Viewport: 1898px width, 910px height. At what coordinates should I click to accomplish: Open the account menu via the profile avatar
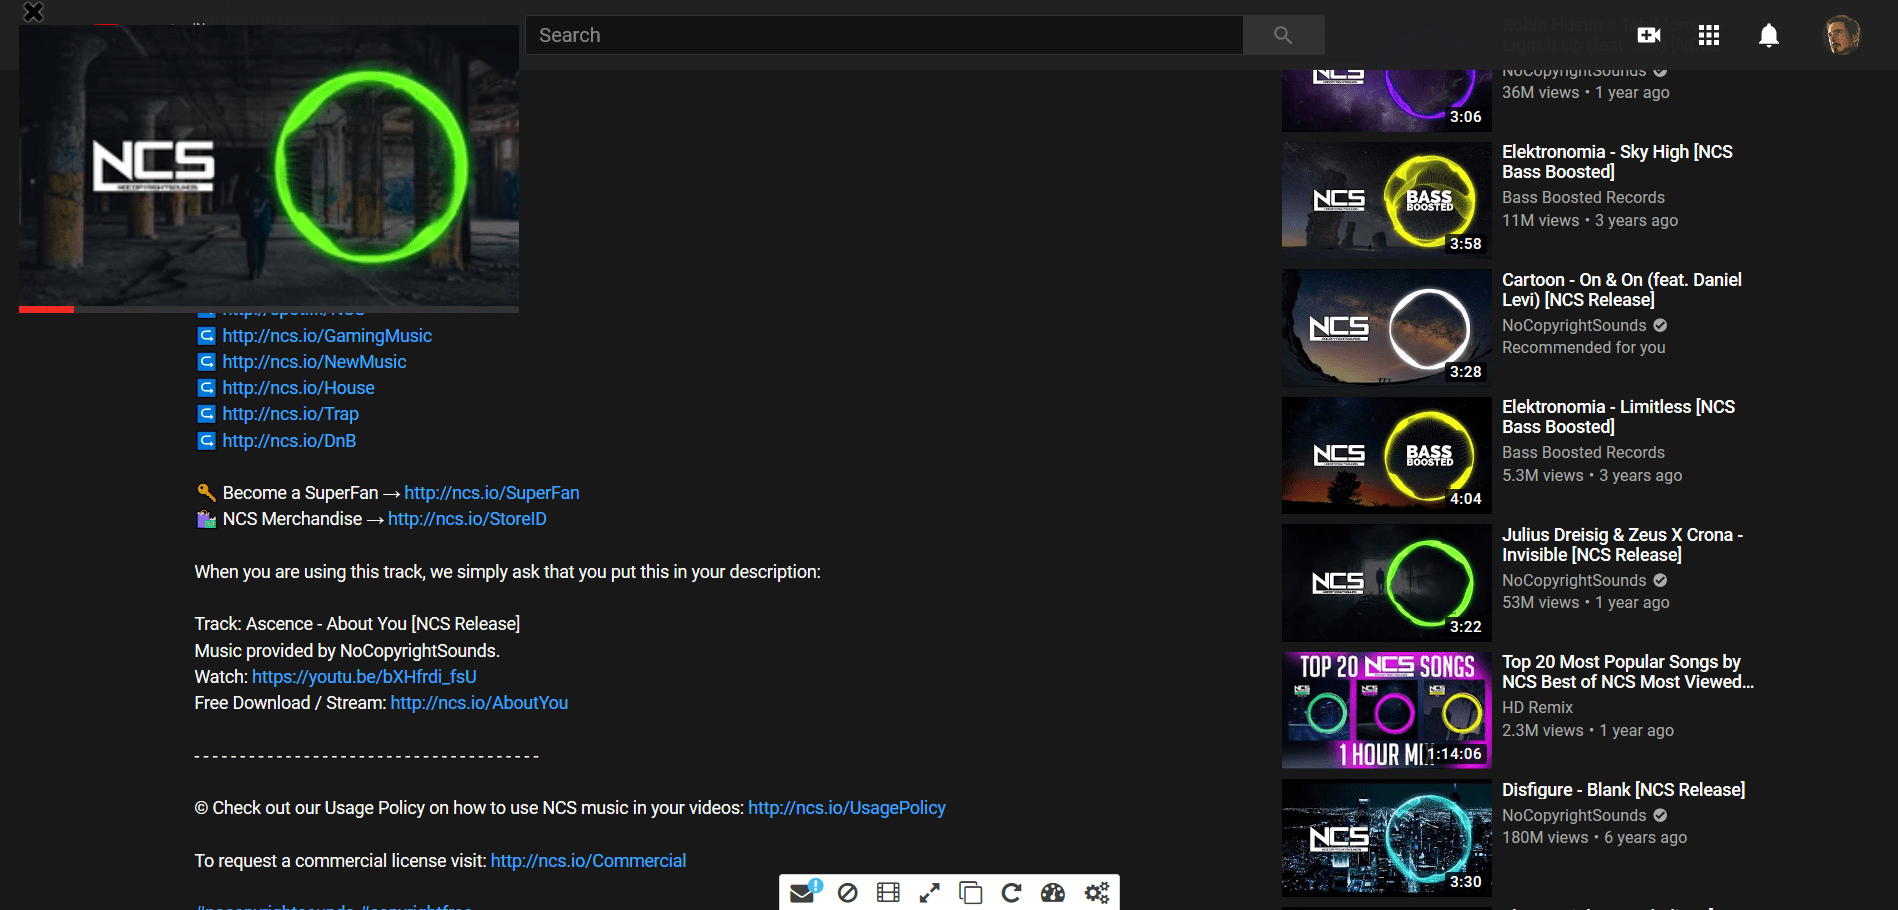click(1843, 34)
